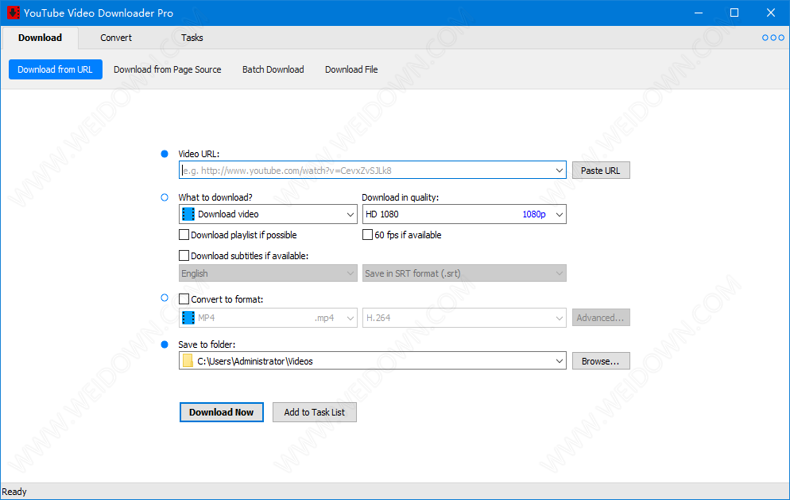Viewport: 790px width, 500px height.
Task: Open the MP4 format dropdown
Action: 268,318
